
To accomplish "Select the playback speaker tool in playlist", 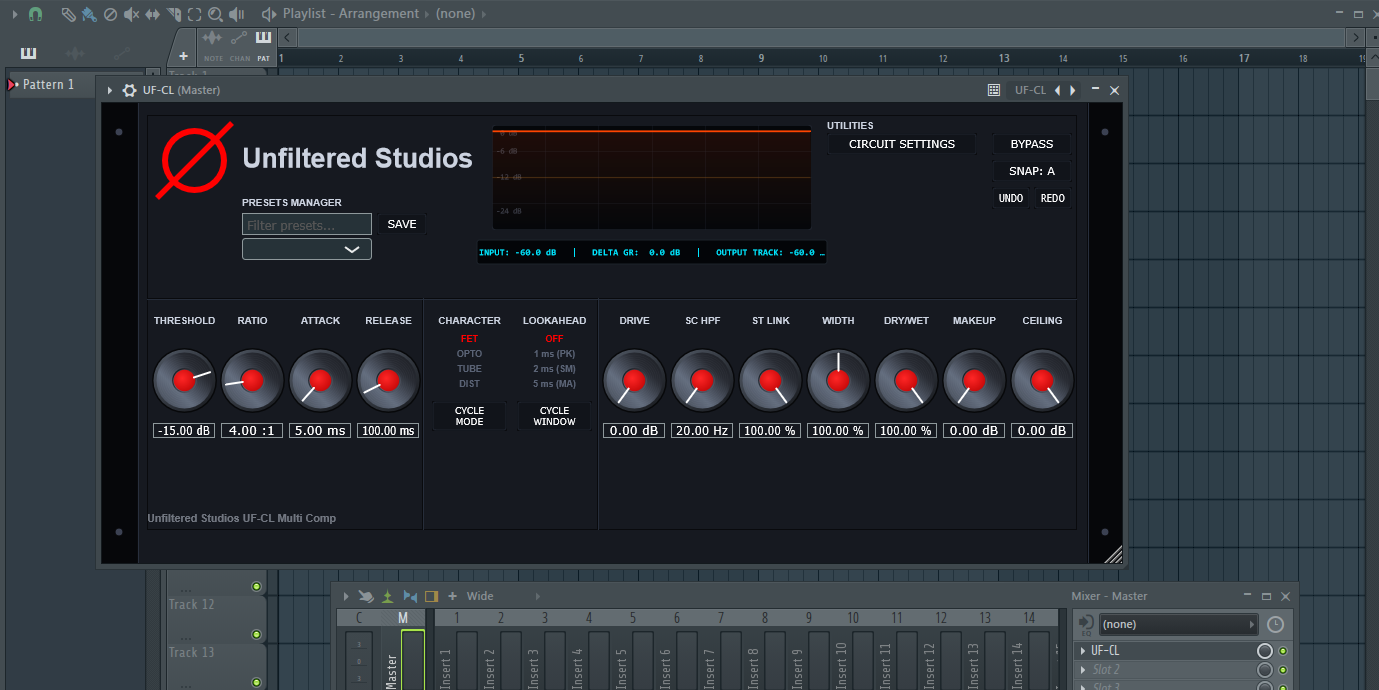I will coord(237,14).
